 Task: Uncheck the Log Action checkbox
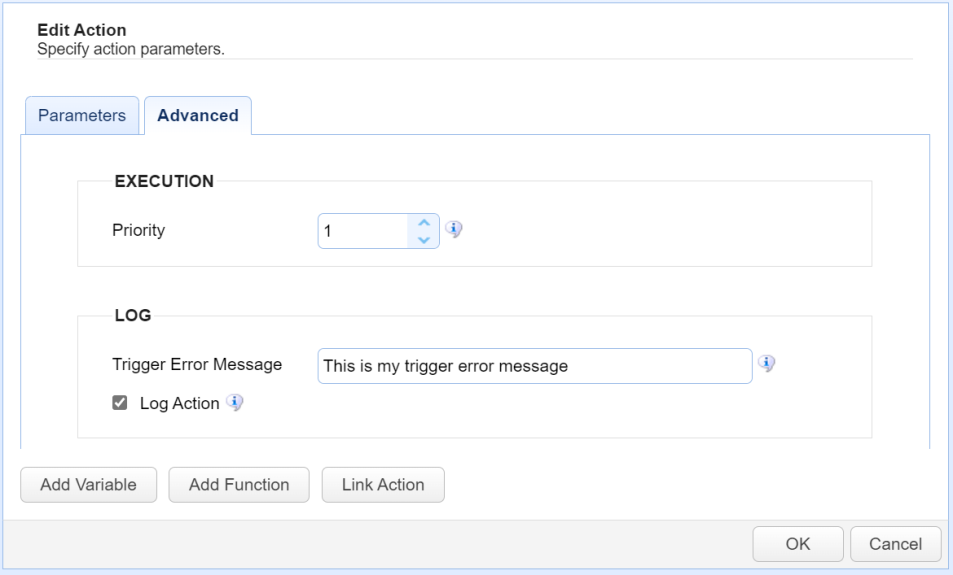(x=120, y=403)
